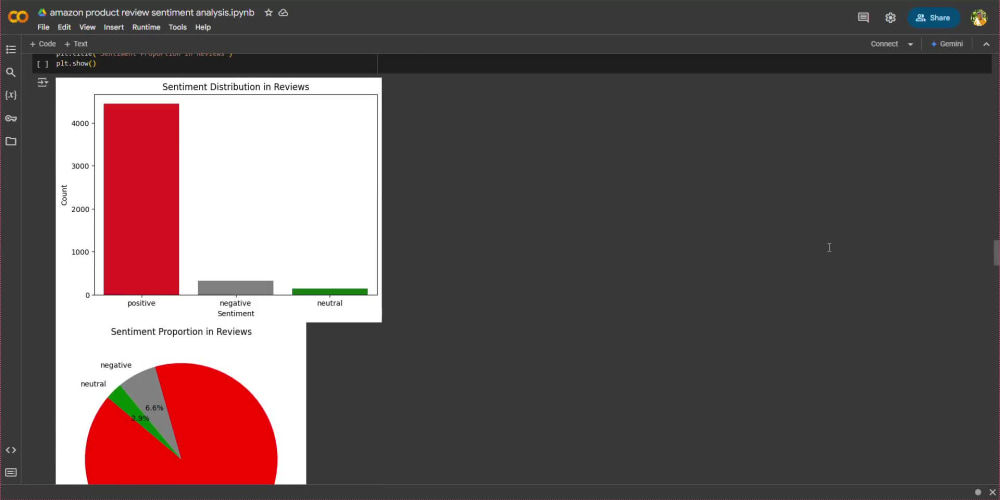The image size is (1000, 500).
Task: Click the Connect button
Action: coord(884,44)
